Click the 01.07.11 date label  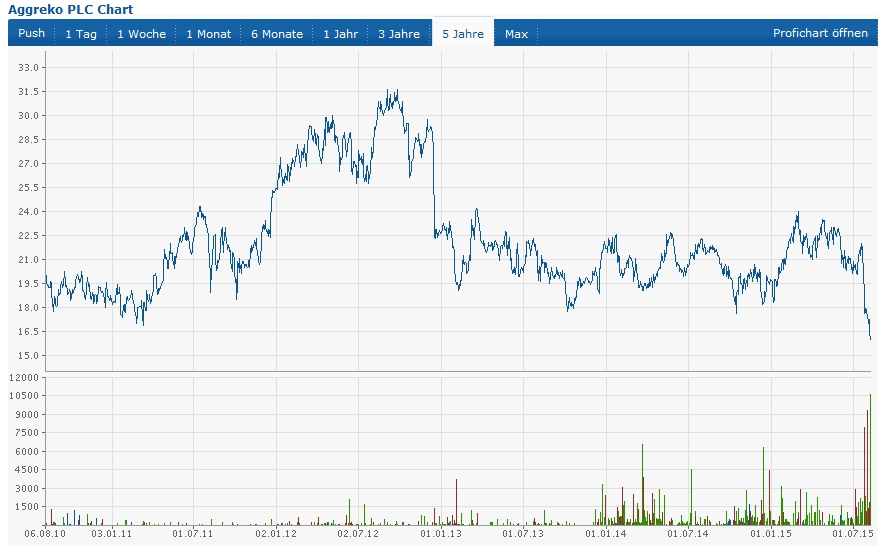(x=193, y=534)
